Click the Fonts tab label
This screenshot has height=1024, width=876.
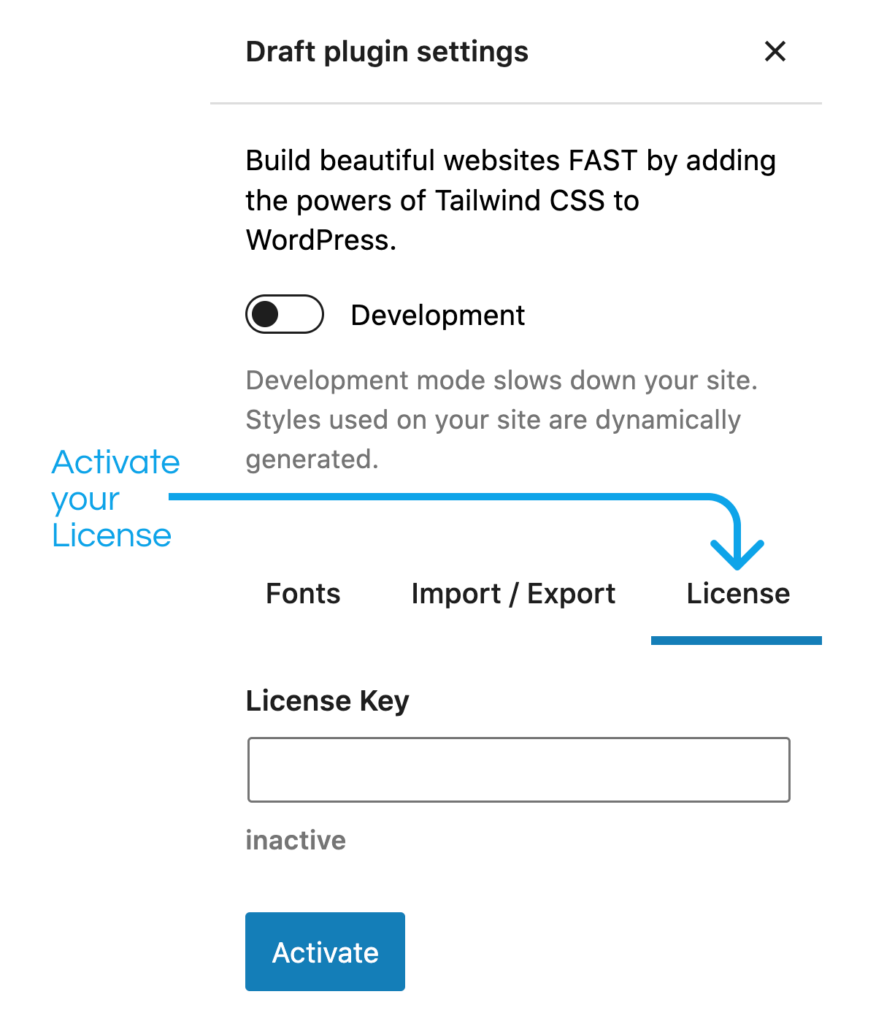click(302, 593)
